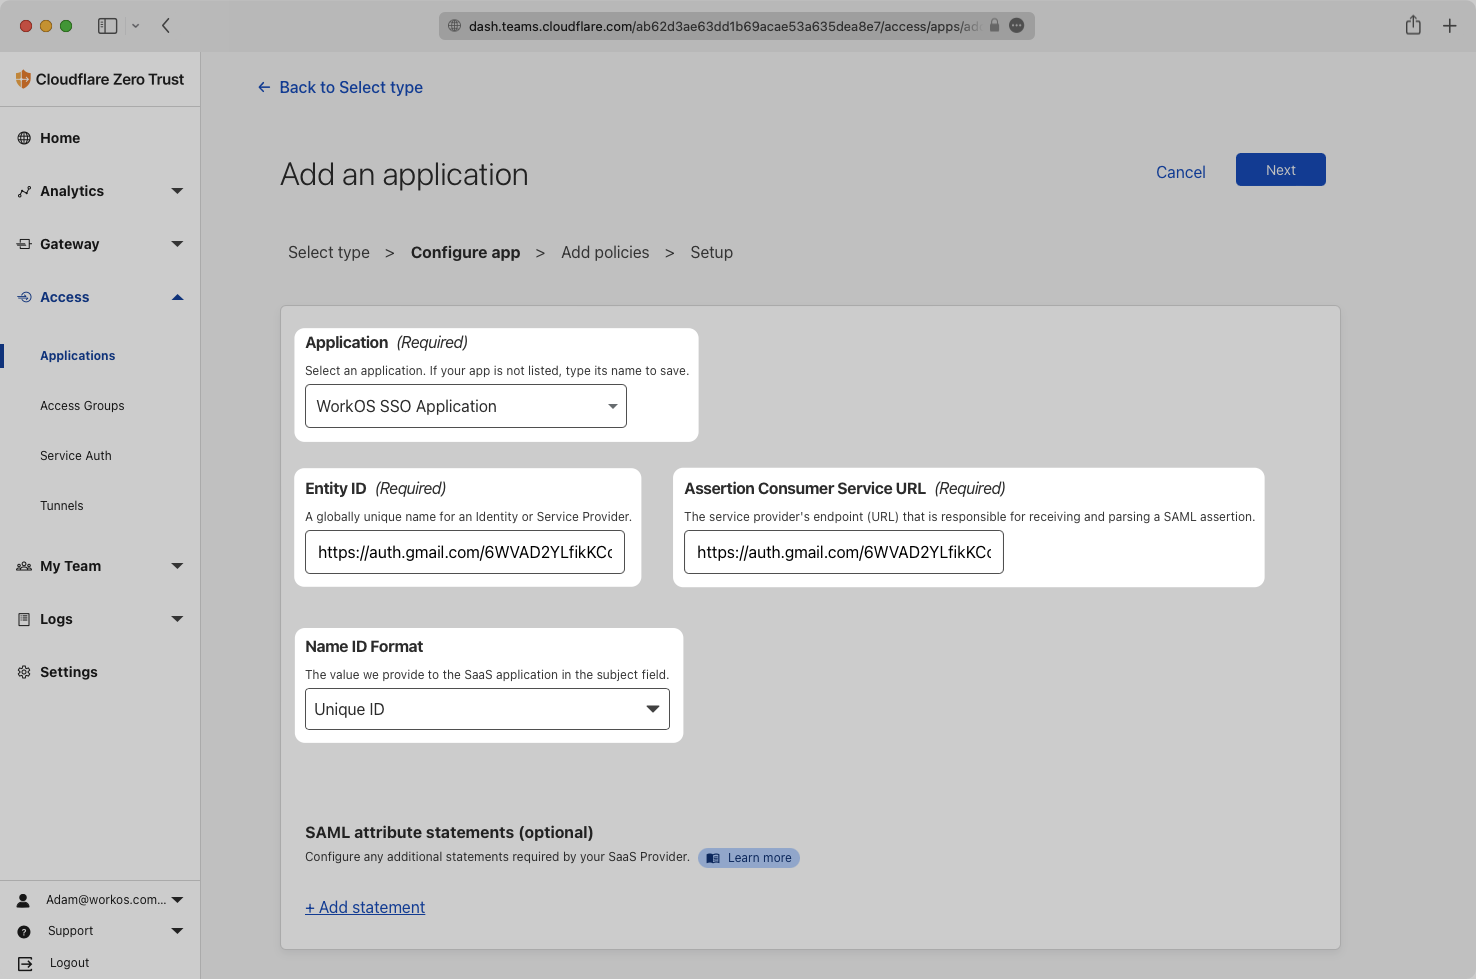Click the Safari share icon in toolbar

(1413, 25)
